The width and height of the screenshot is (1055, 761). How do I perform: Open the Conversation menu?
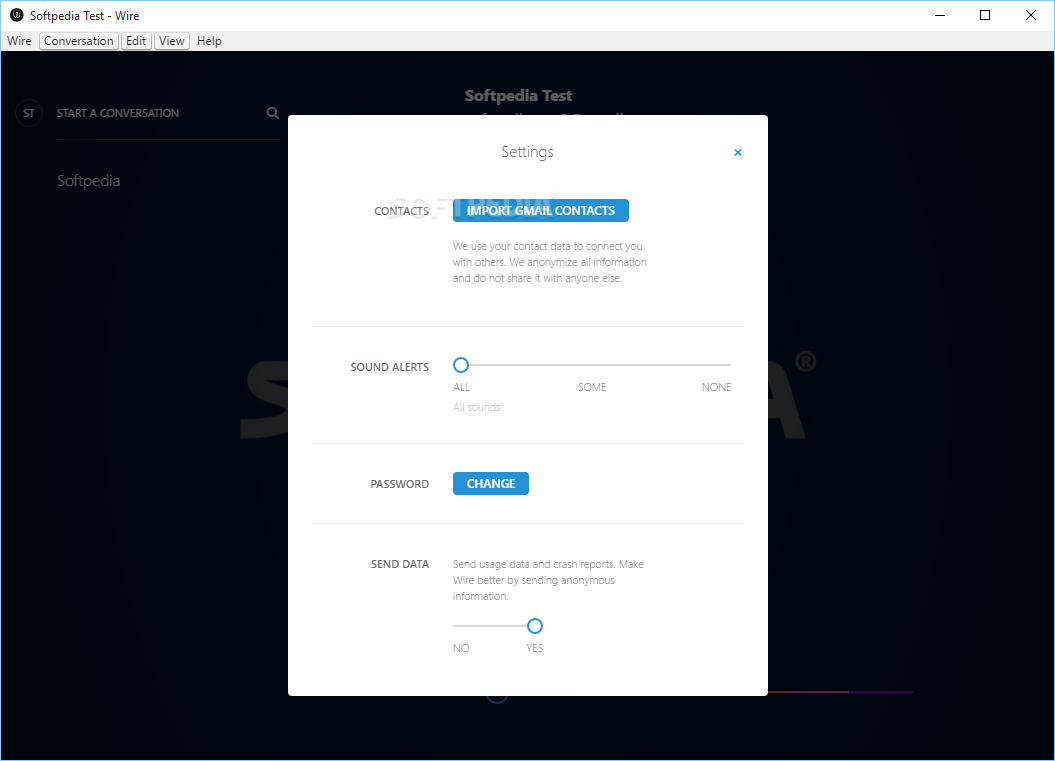click(x=79, y=41)
